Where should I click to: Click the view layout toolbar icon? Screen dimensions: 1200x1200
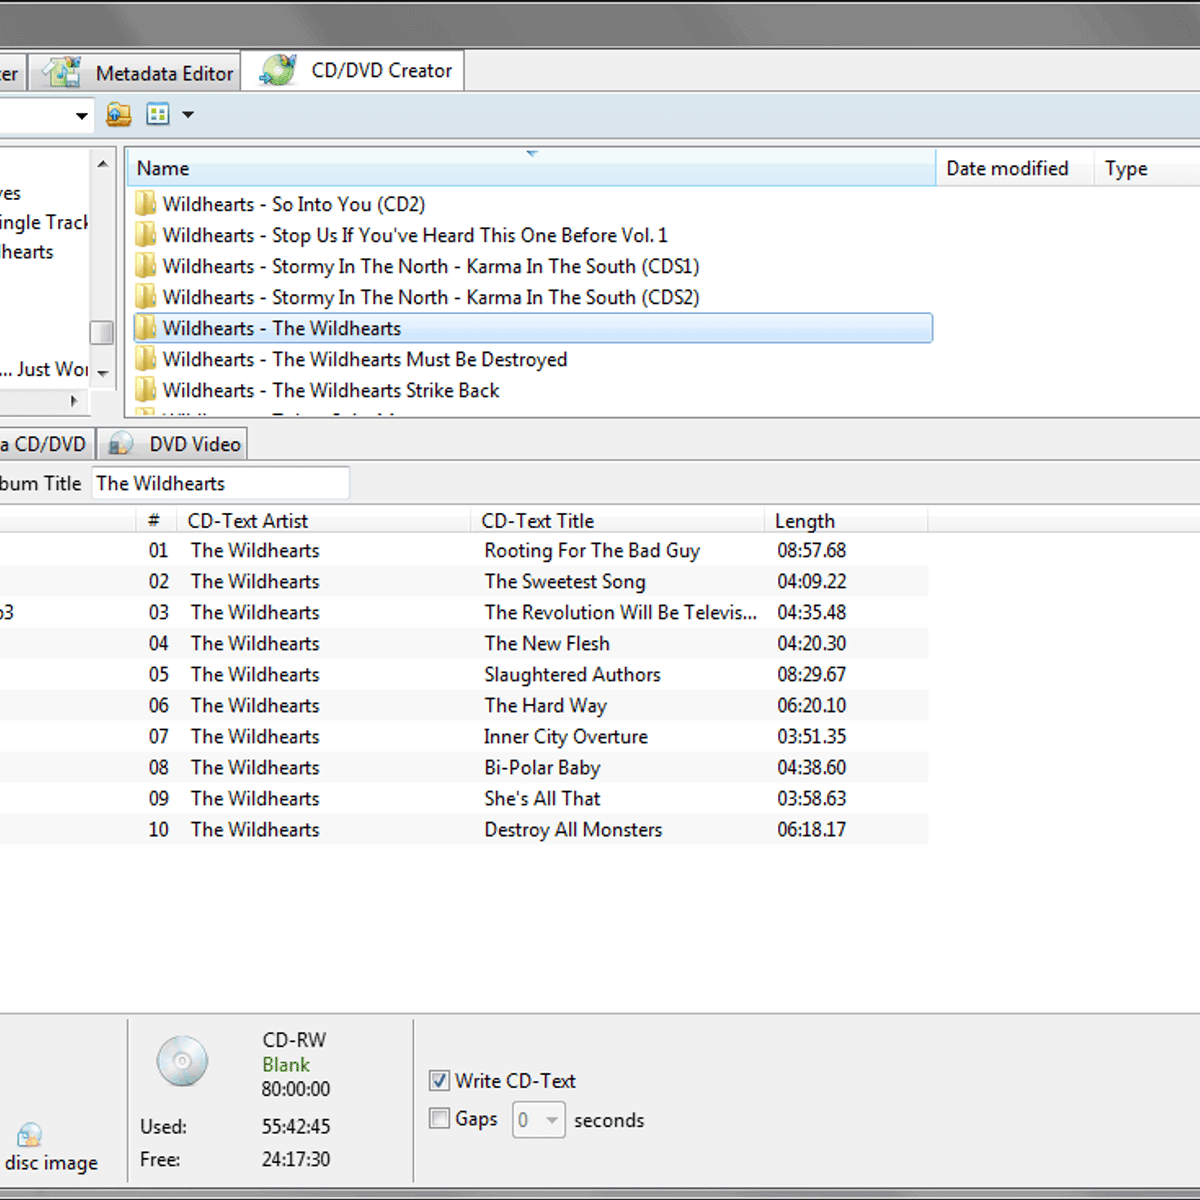158,115
